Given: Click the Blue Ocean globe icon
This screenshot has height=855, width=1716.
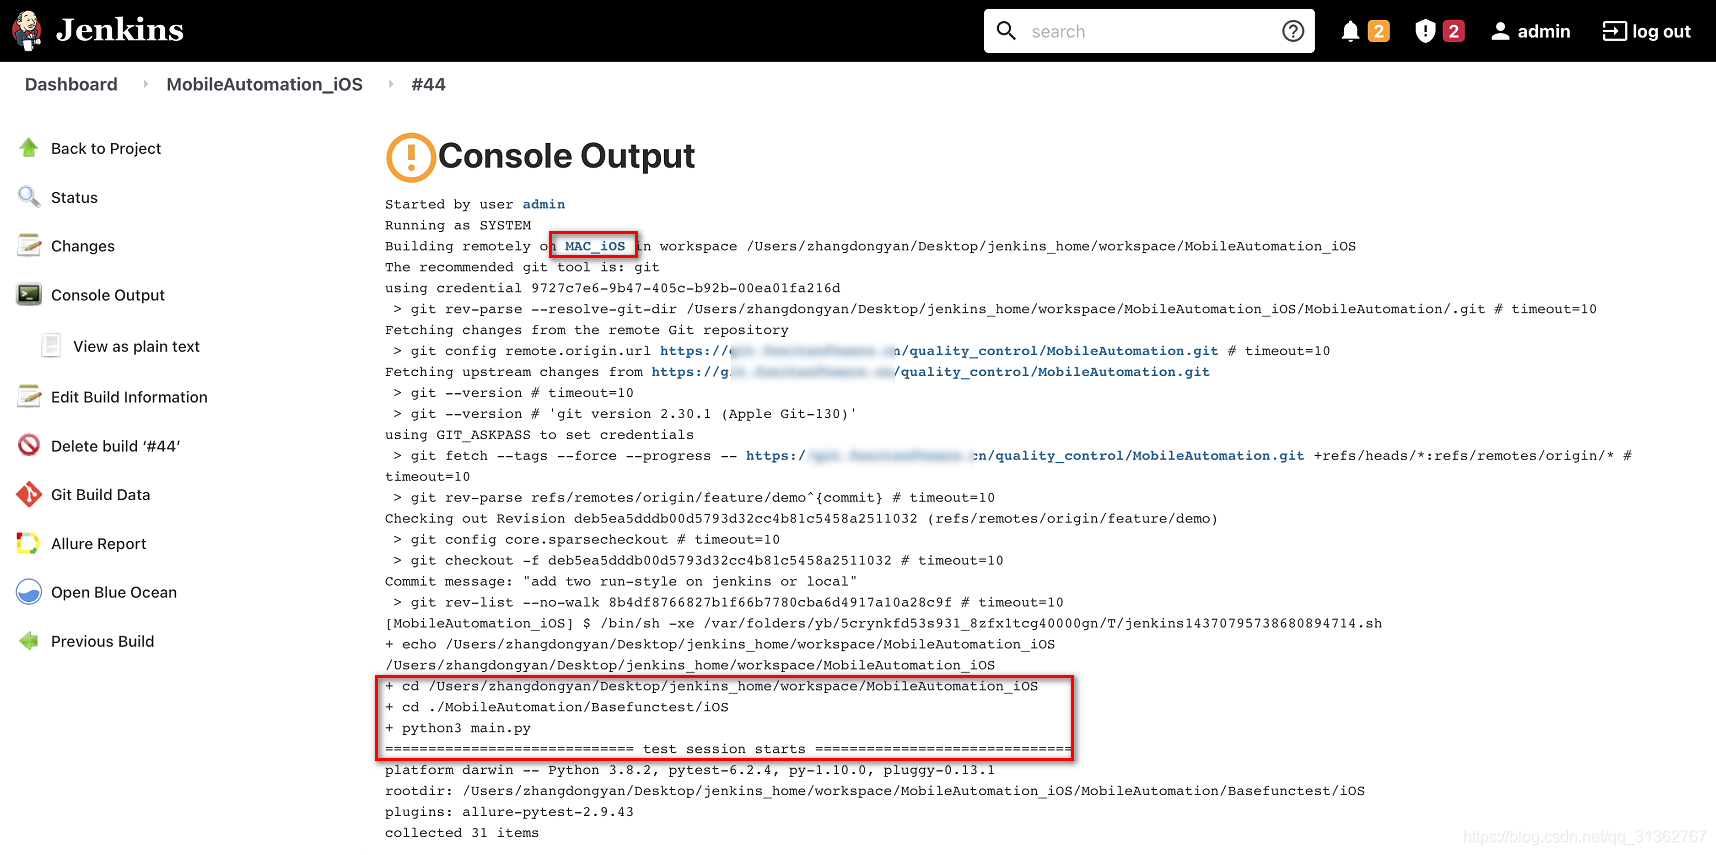Looking at the screenshot, I should tap(29, 592).
